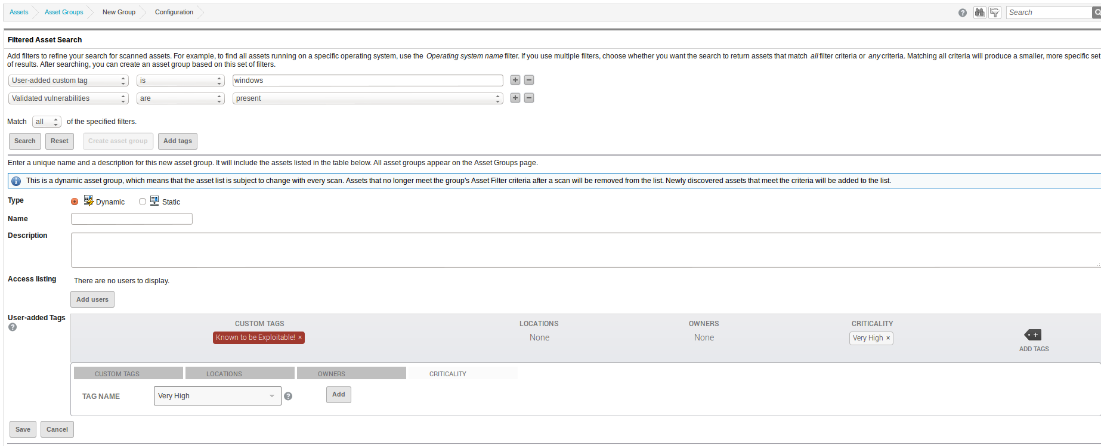Select the Static group type radio button

[x=142, y=201]
